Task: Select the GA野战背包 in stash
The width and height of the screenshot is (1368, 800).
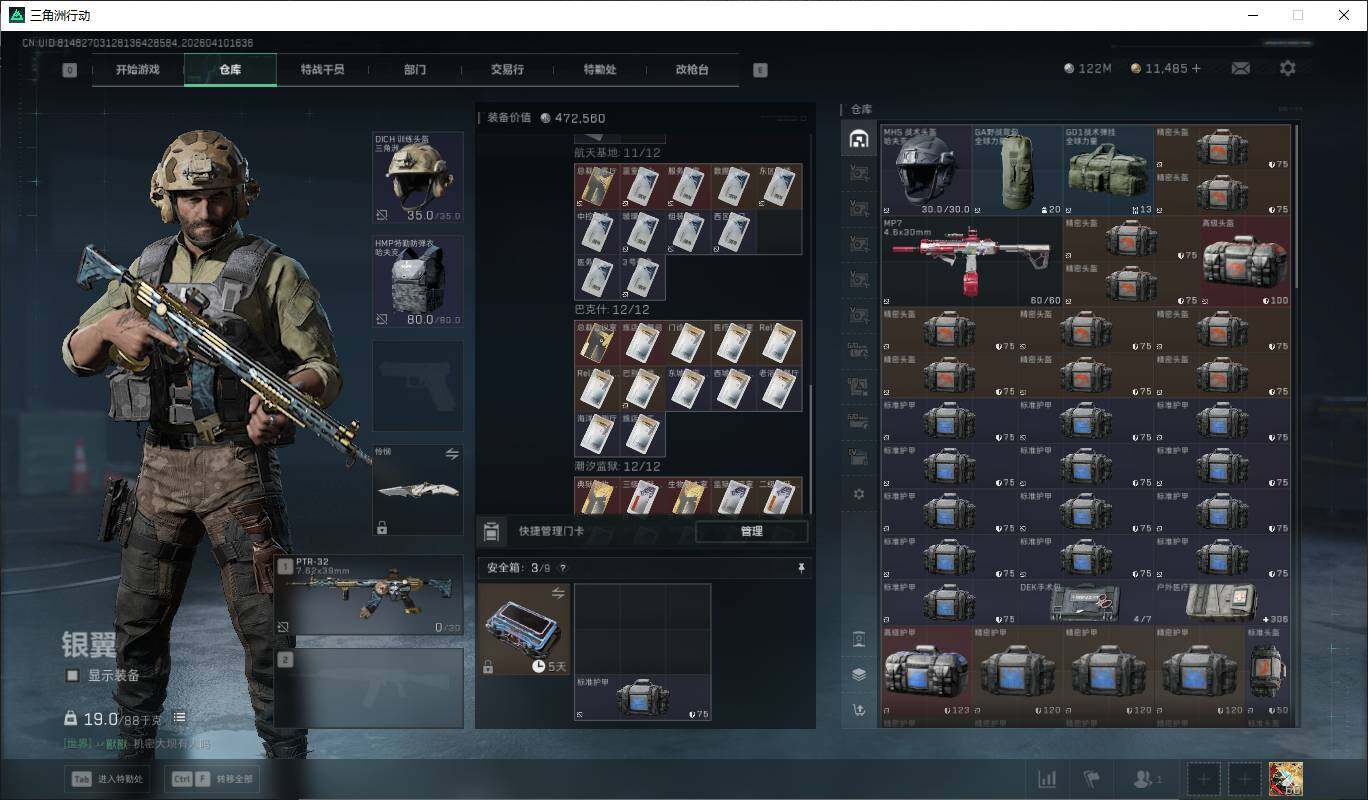Action: [x=1017, y=169]
